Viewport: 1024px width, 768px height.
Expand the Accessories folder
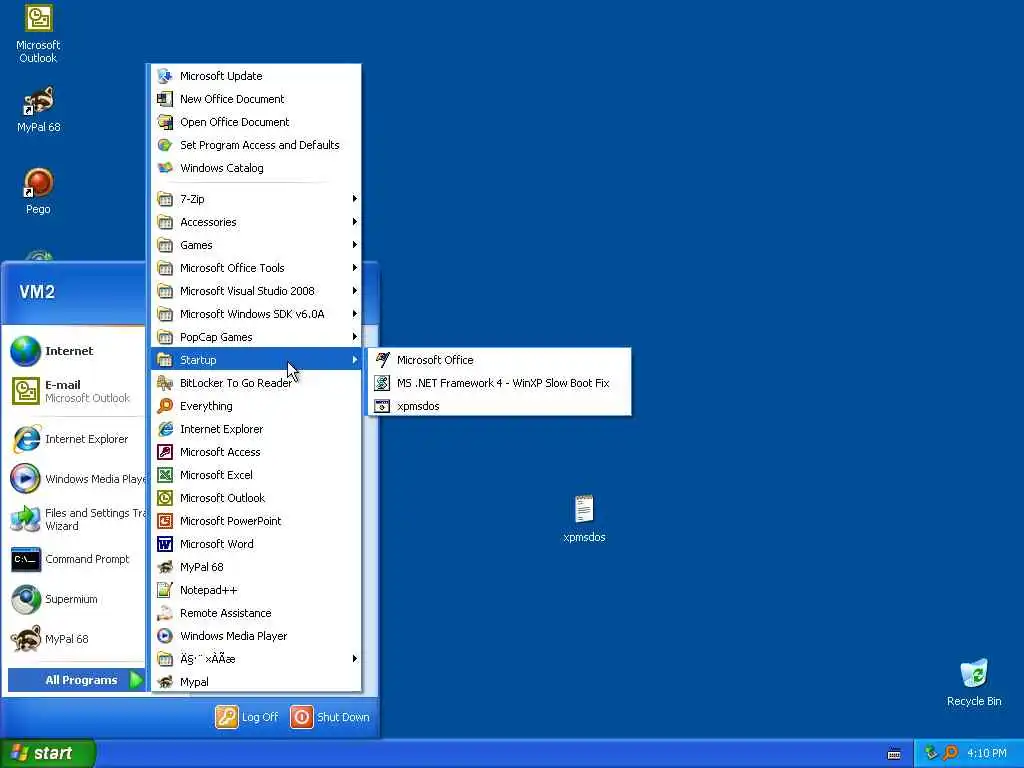pyautogui.click(x=256, y=222)
